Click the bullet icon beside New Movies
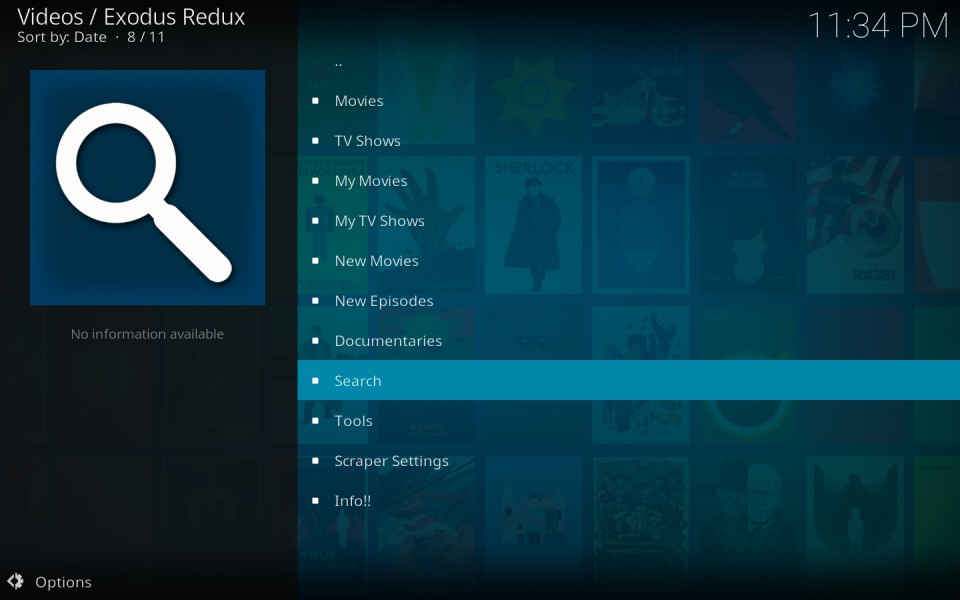Viewport: 960px width, 600px height. (x=315, y=261)
